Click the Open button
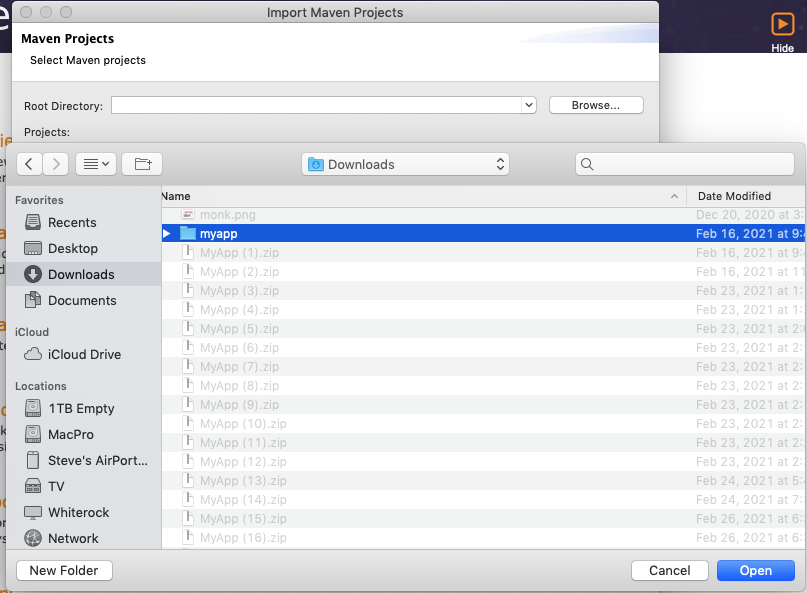 tap(755, 570)
